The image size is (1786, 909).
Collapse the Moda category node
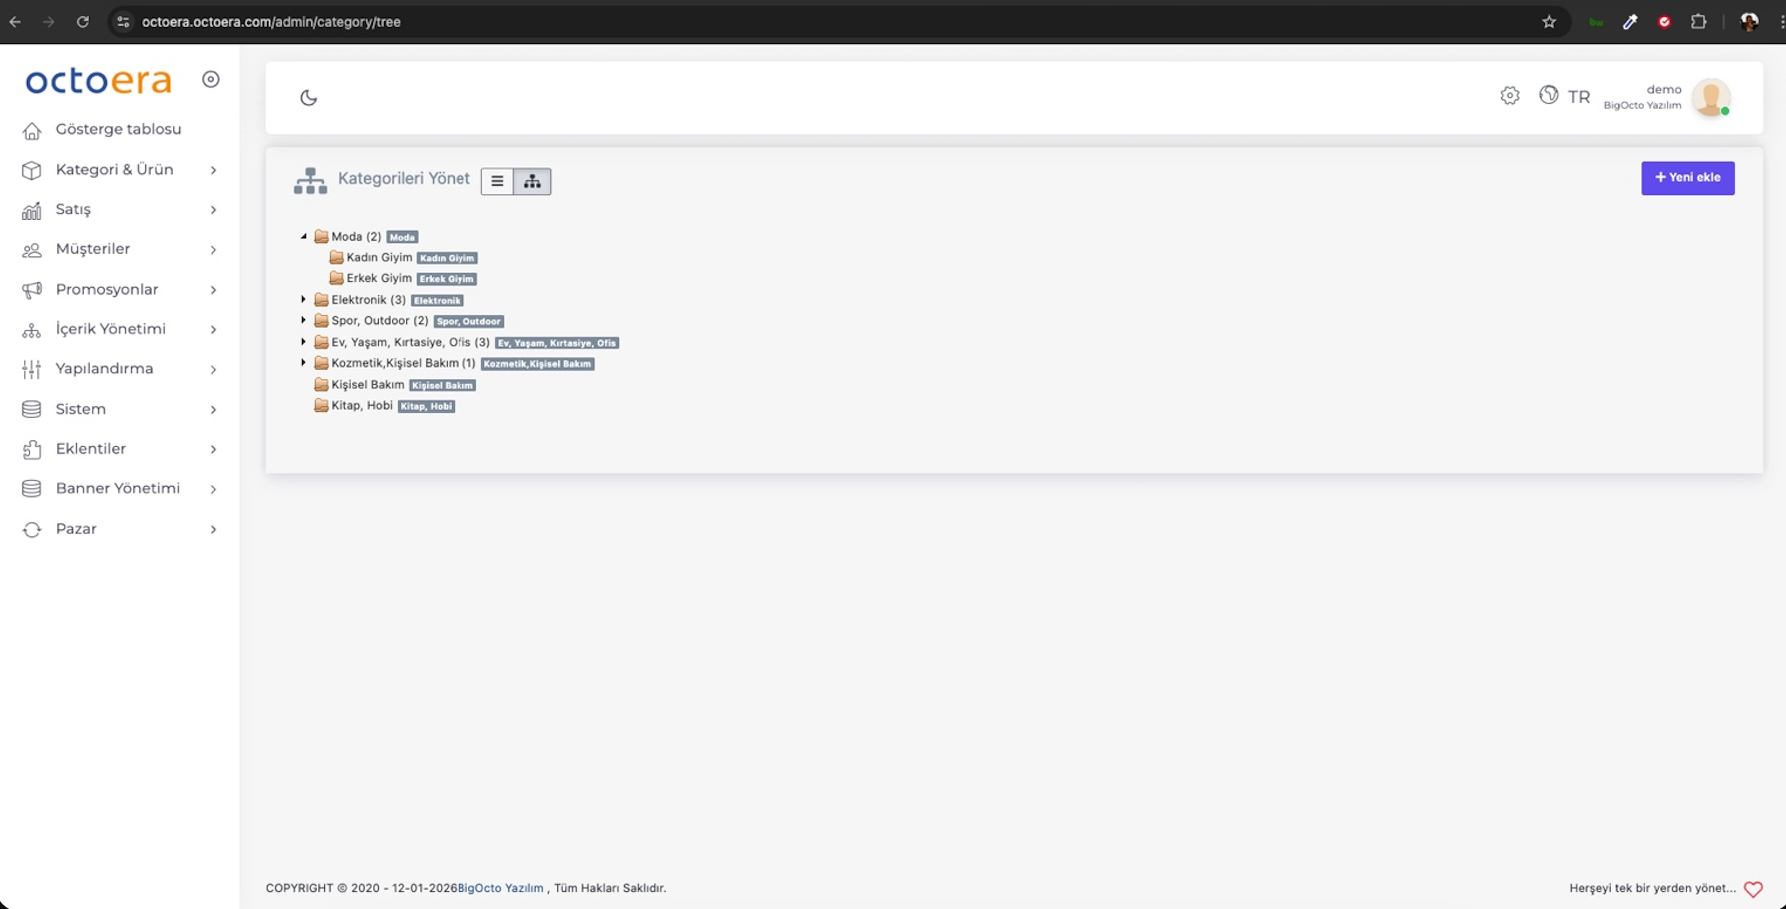[304, 237]
